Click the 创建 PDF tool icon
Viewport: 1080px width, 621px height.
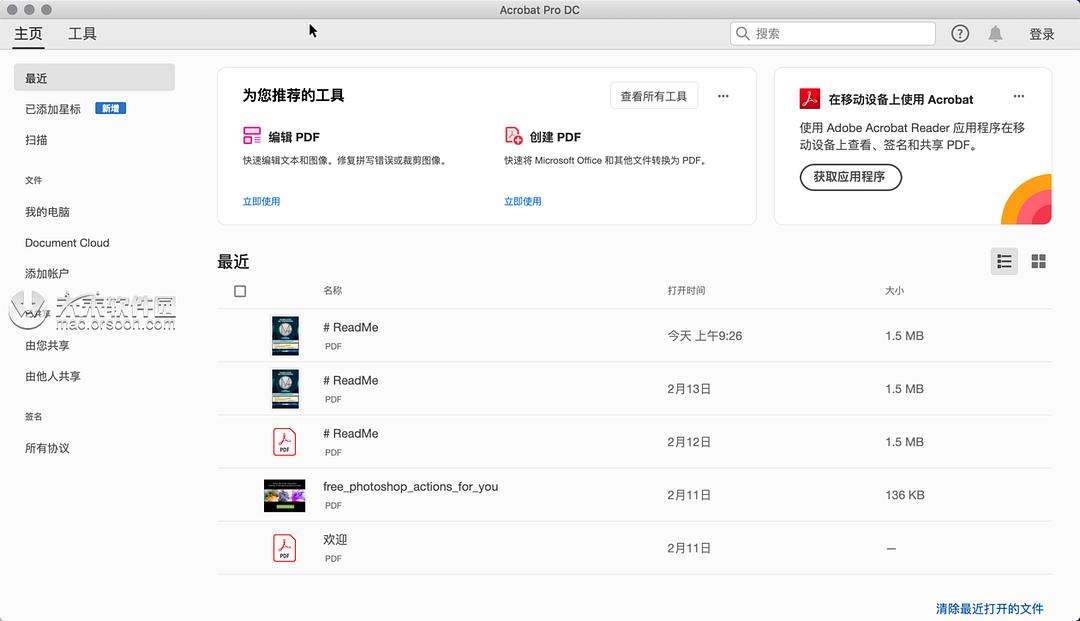coord(513,135)
